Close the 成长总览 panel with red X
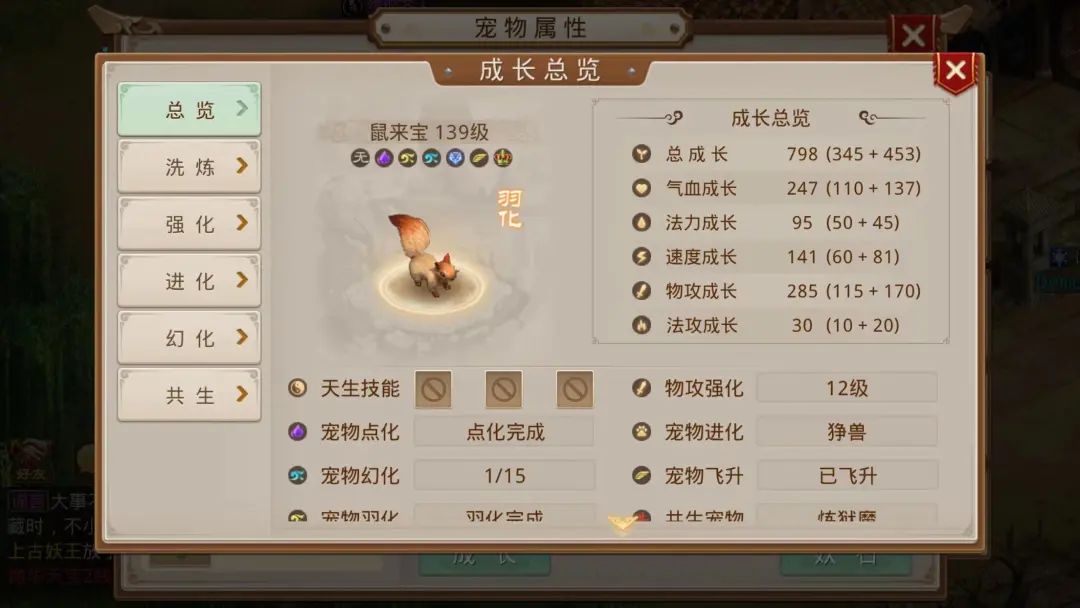Viewport: 1080px width, 608px height. click(x=955, y=70)
